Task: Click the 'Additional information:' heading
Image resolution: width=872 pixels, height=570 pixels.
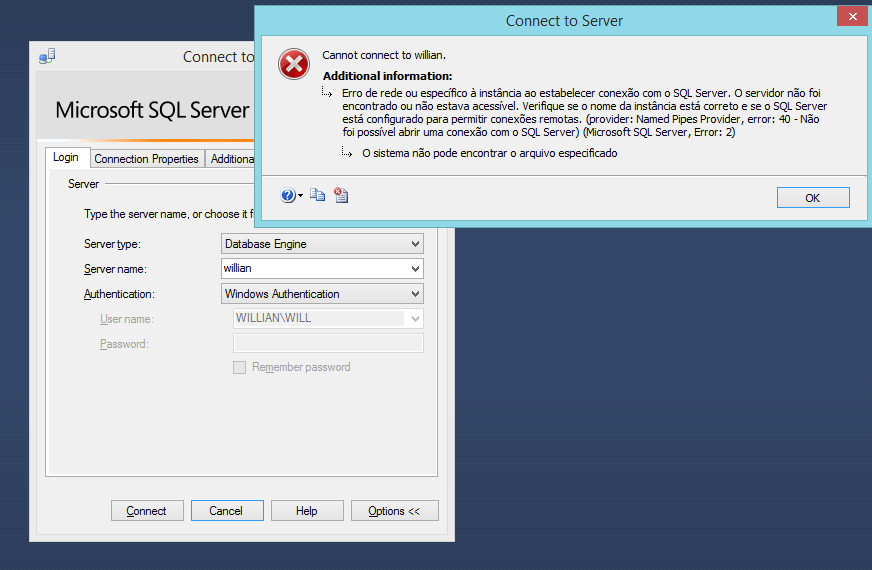Action: [x=388, y=76]
